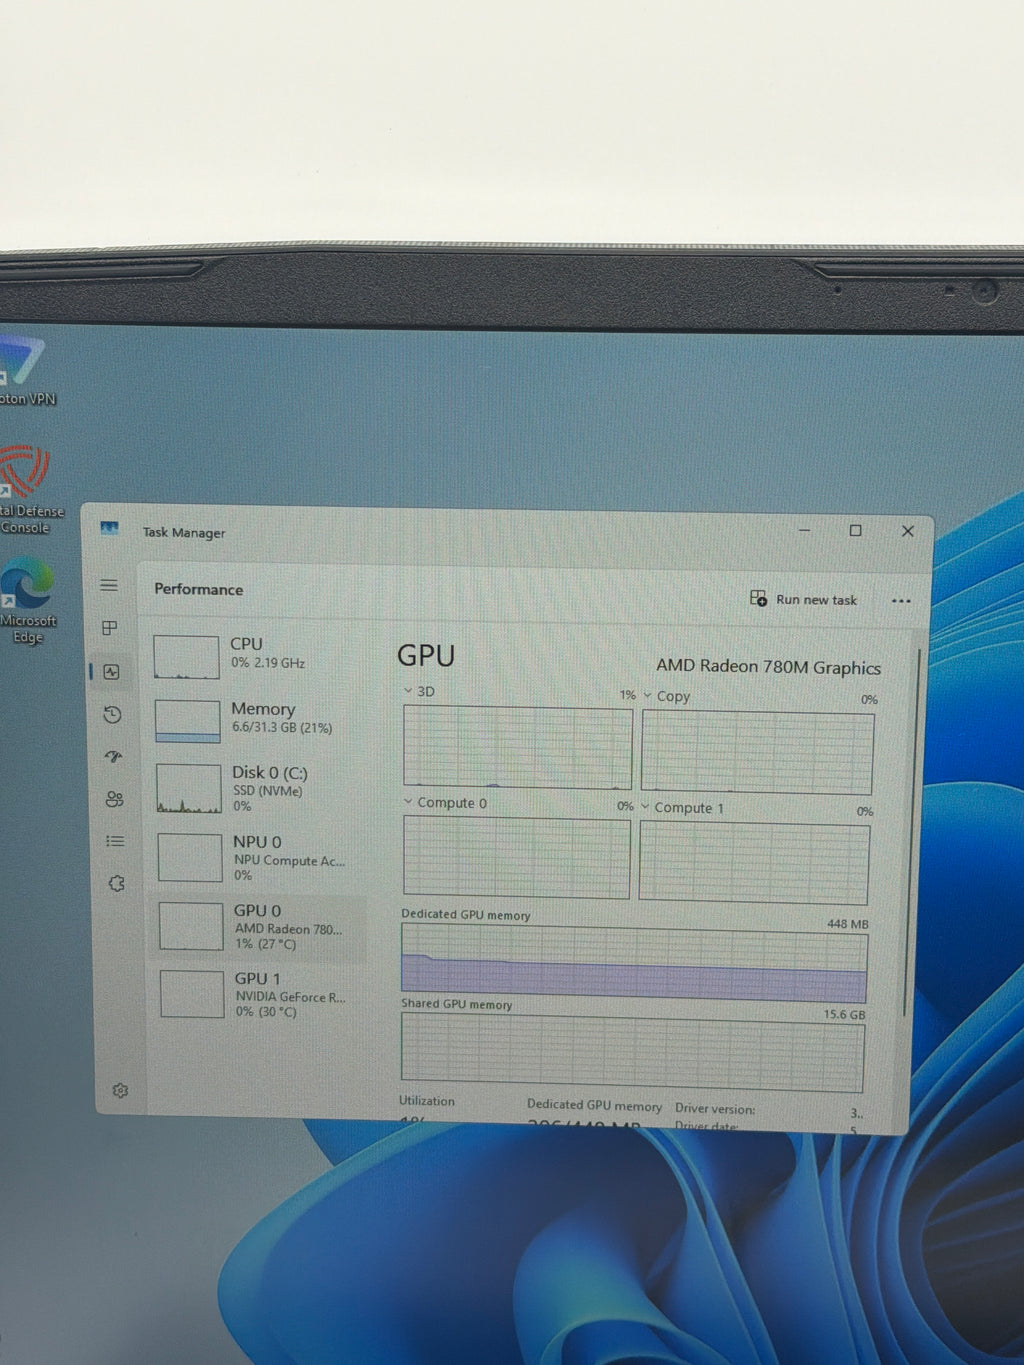Click the GPU 1 mini graph thumbnail
This screenshot has height=1365, width=1024.
[x=191, y=994]
